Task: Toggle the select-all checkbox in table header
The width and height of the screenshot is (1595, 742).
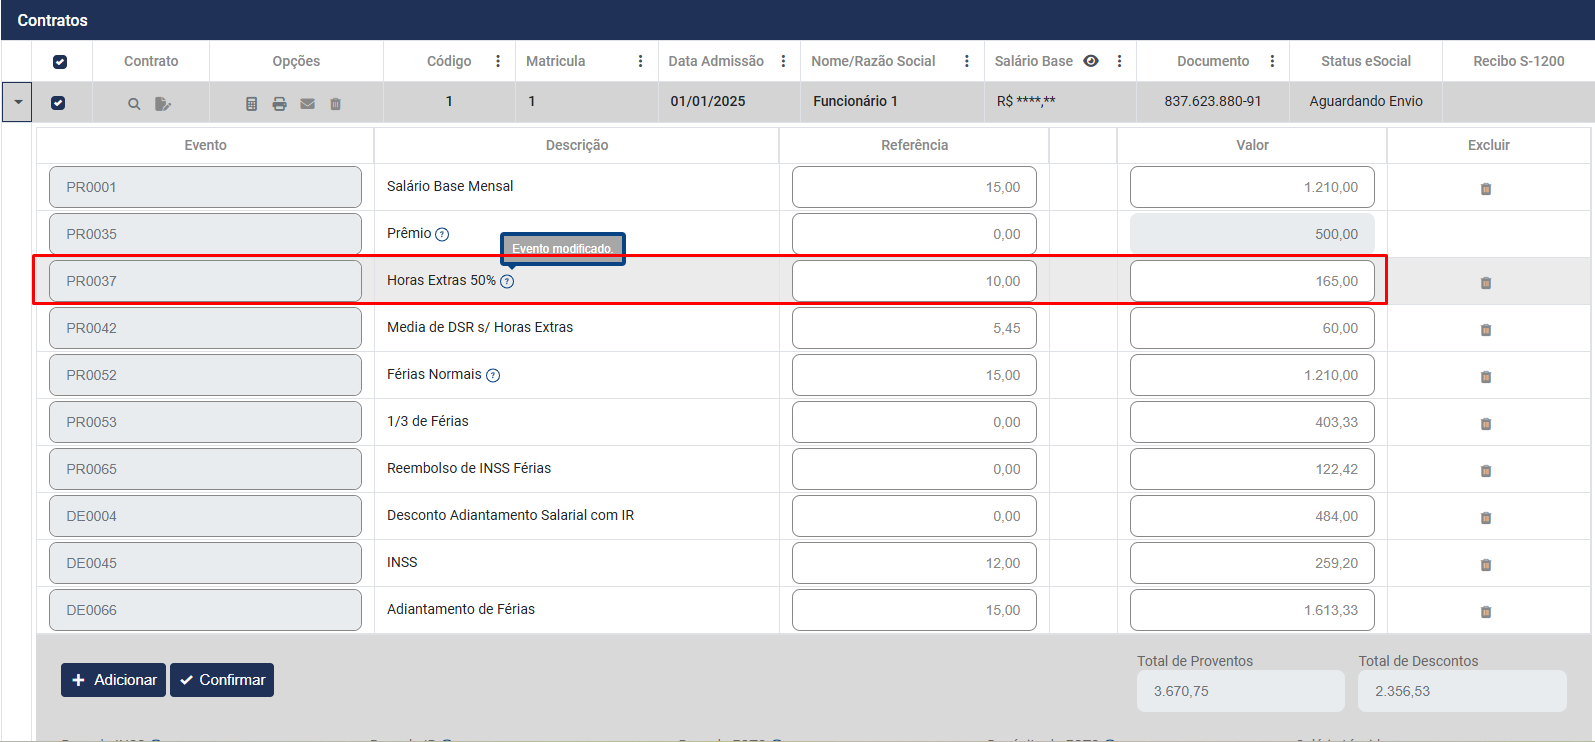Action: point(60,62)
